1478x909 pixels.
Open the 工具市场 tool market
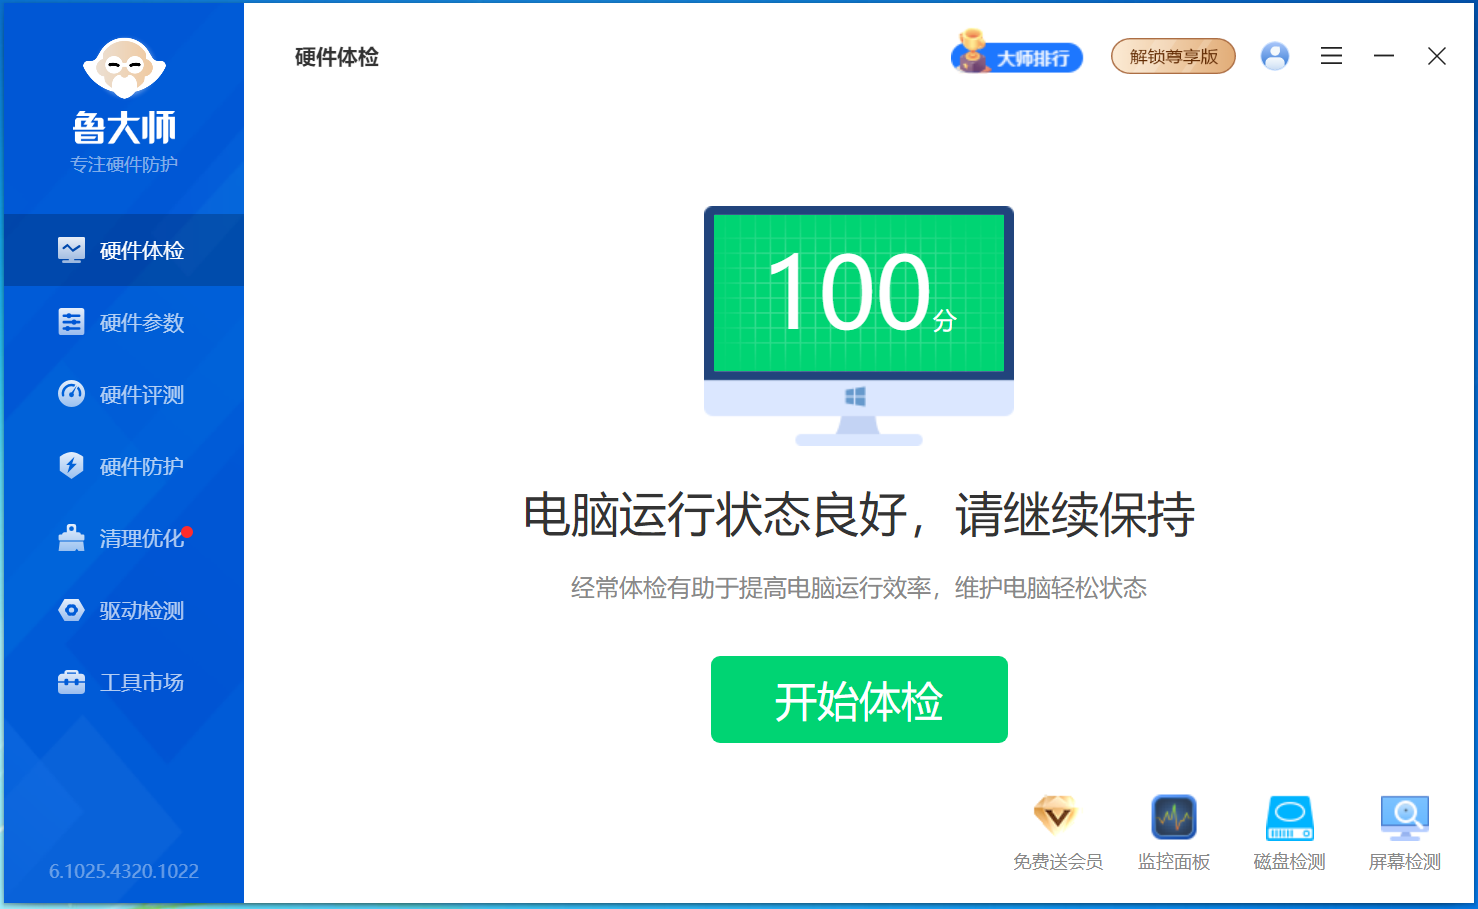click(123, 682)
